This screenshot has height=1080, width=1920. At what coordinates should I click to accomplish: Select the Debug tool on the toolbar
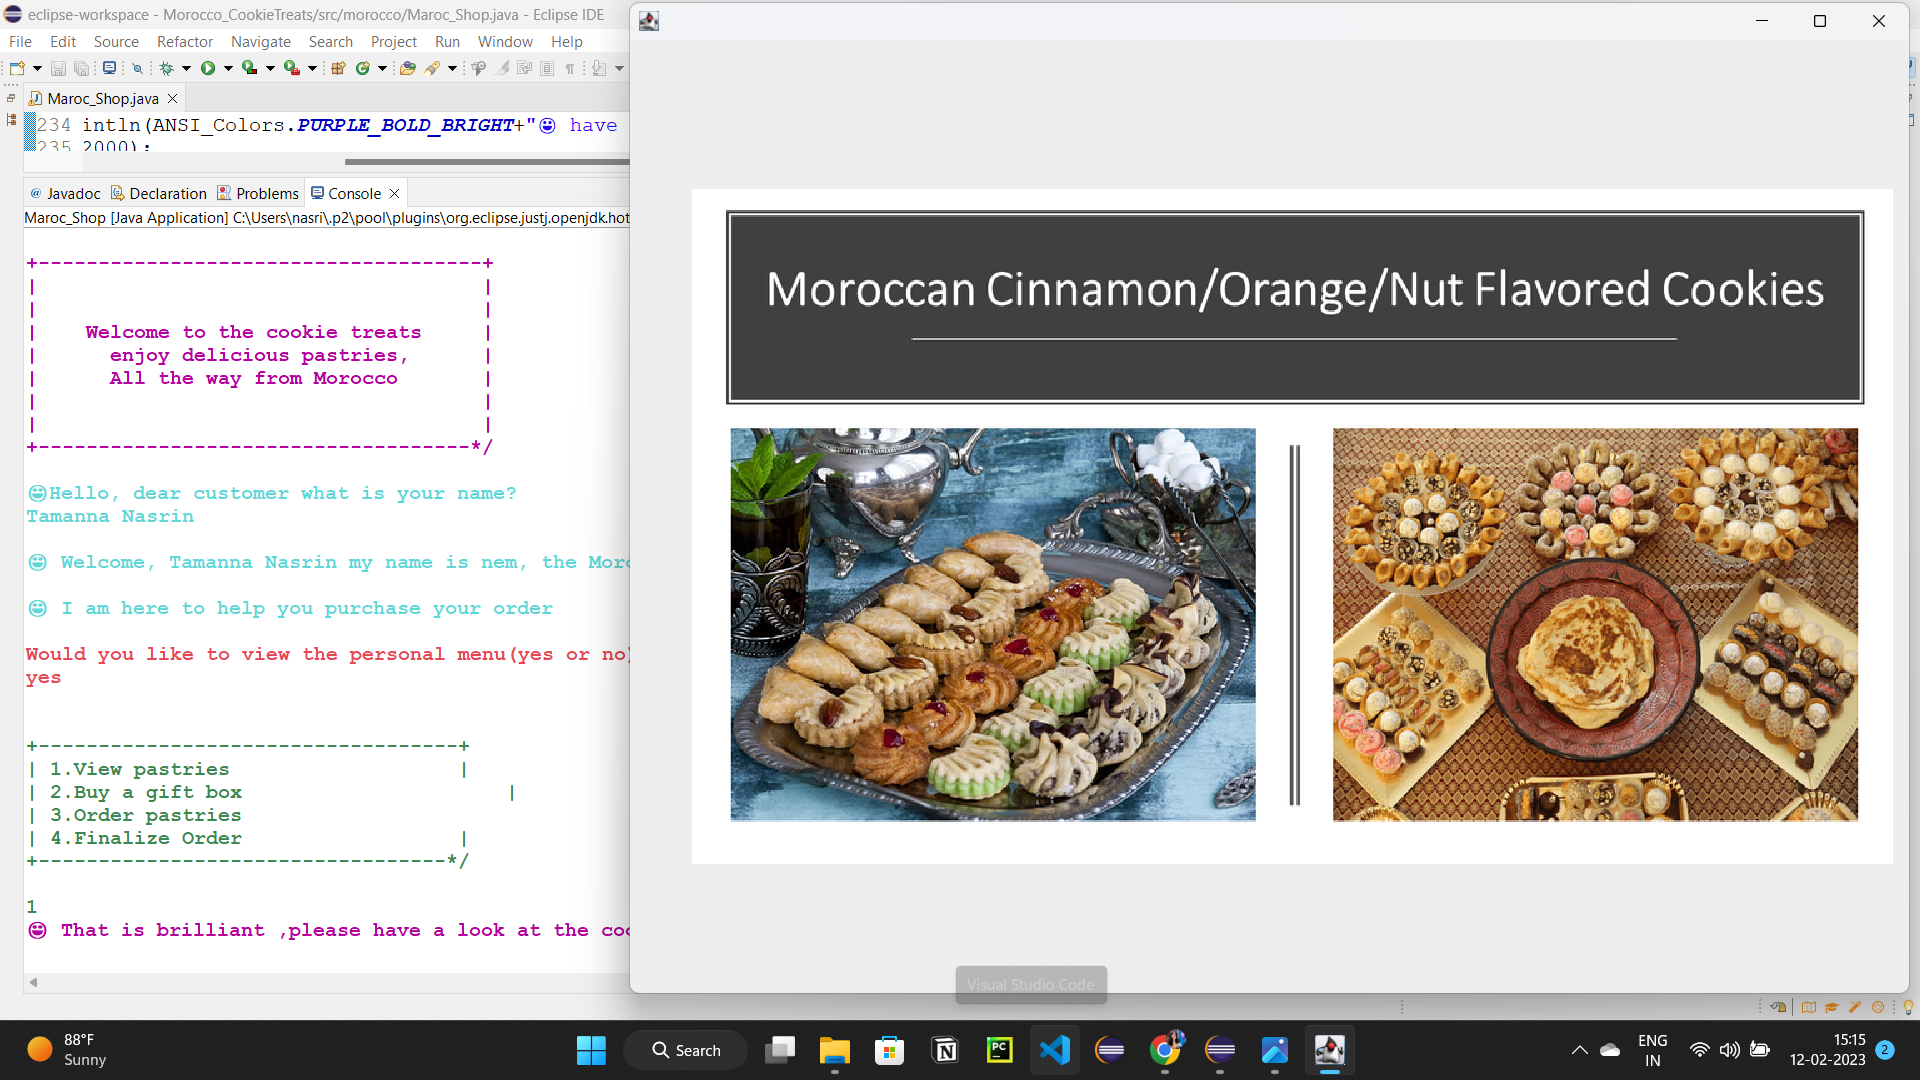[167, 68]
